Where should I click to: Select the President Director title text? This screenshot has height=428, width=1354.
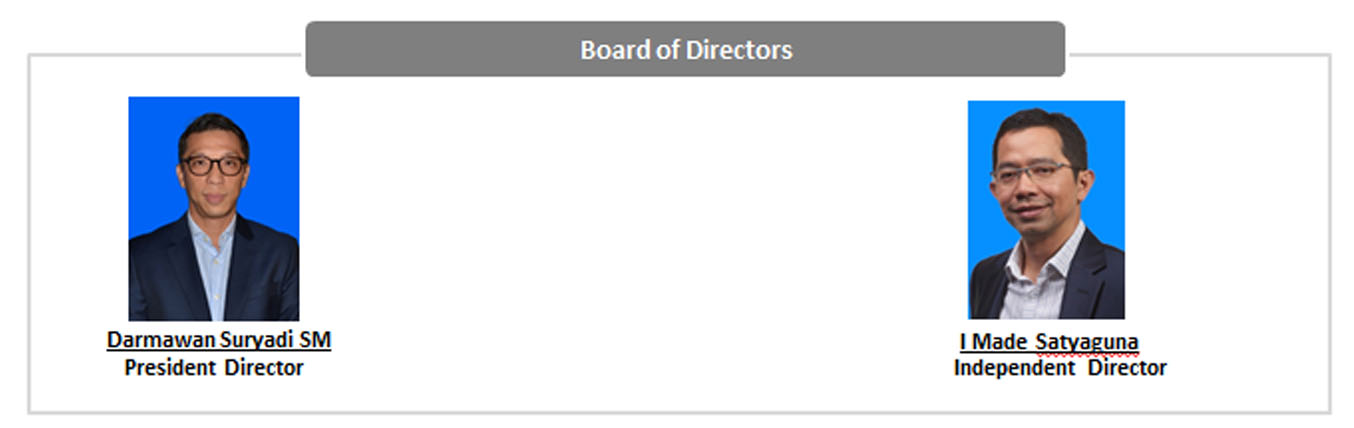[214, 368]
